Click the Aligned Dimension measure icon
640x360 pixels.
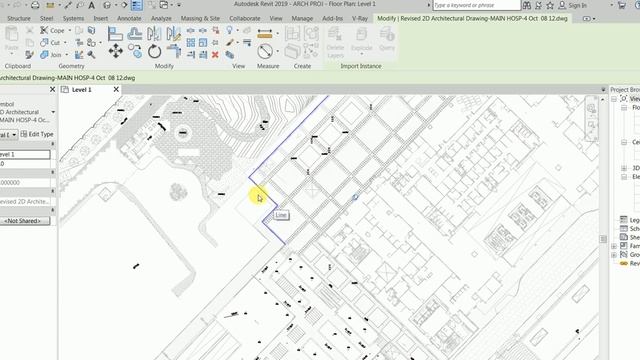[265, 34]
